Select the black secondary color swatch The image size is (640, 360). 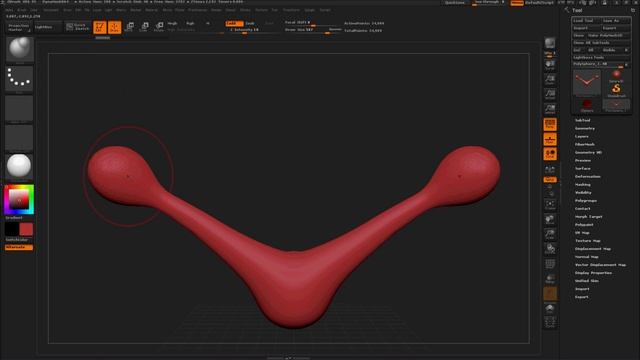pos(12,229)
